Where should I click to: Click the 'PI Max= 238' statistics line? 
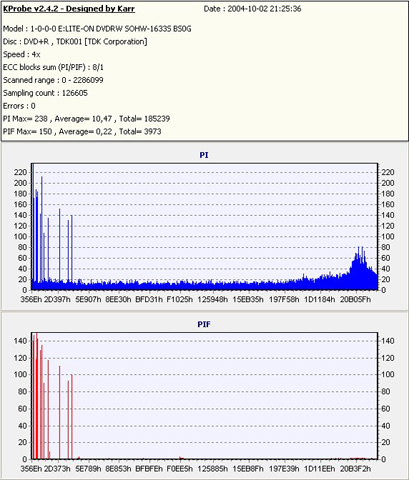pyautogui.click(x=87, y=119)
